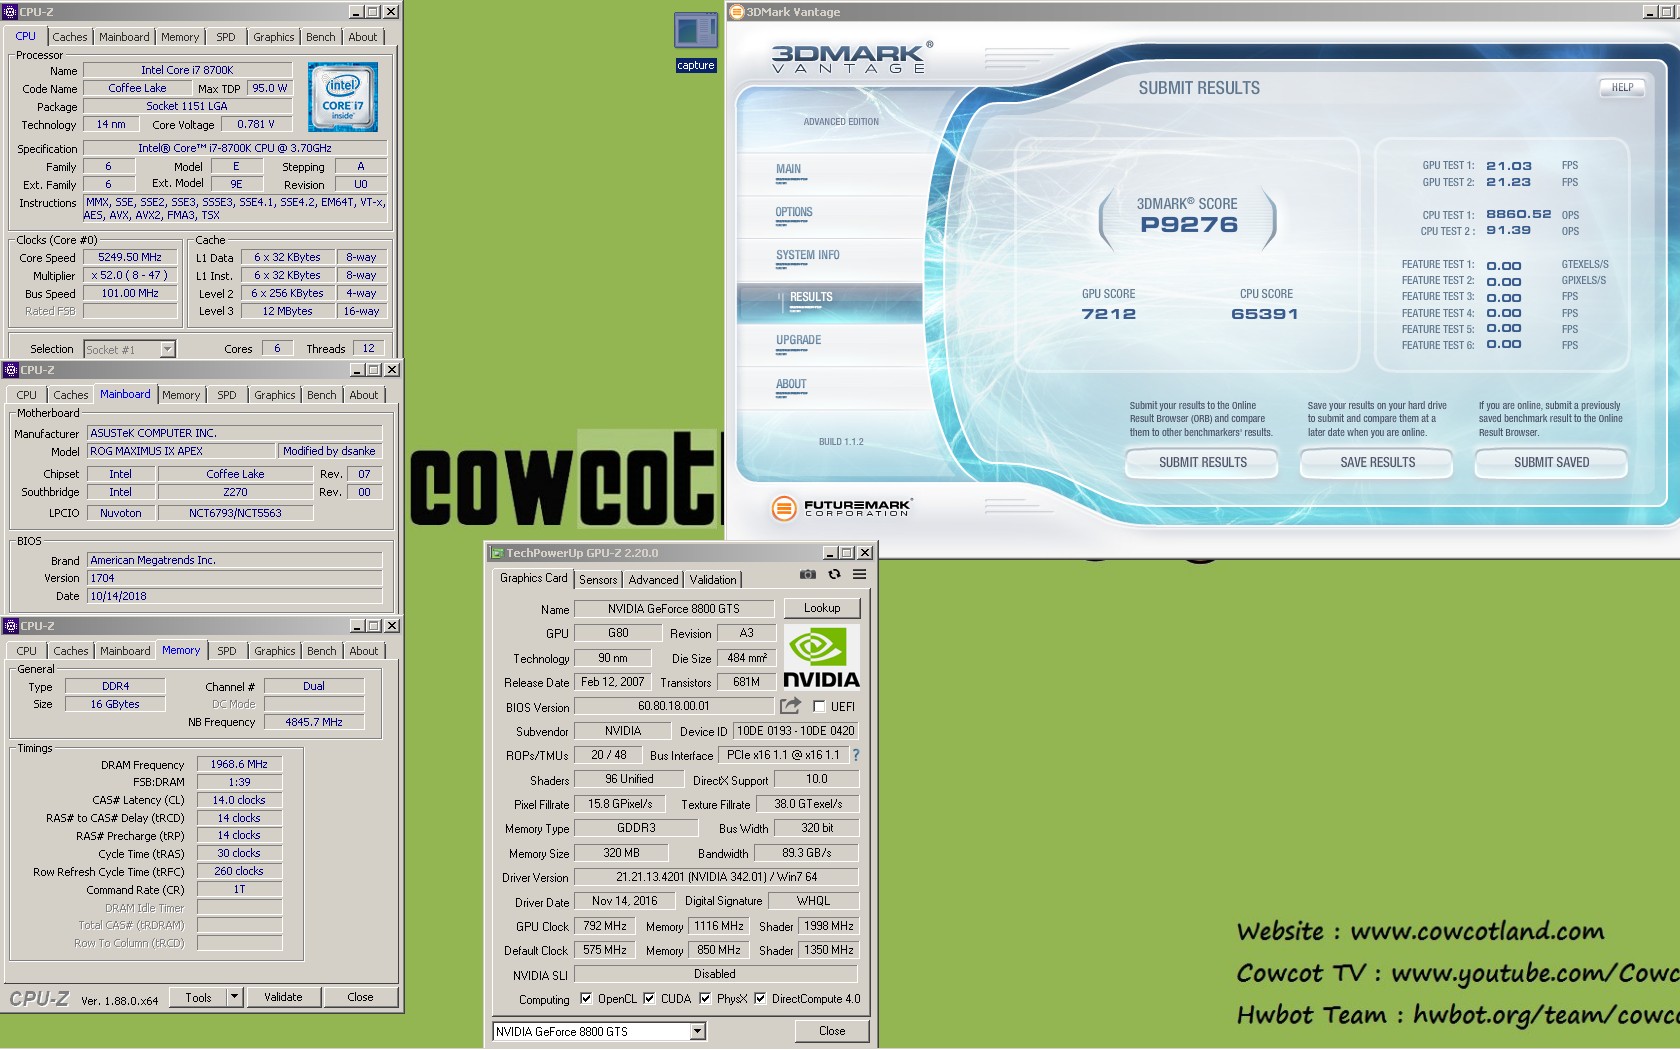Click the Tools button in CPU-Z
1680x1050 pixels.
[x=198, y=997]
